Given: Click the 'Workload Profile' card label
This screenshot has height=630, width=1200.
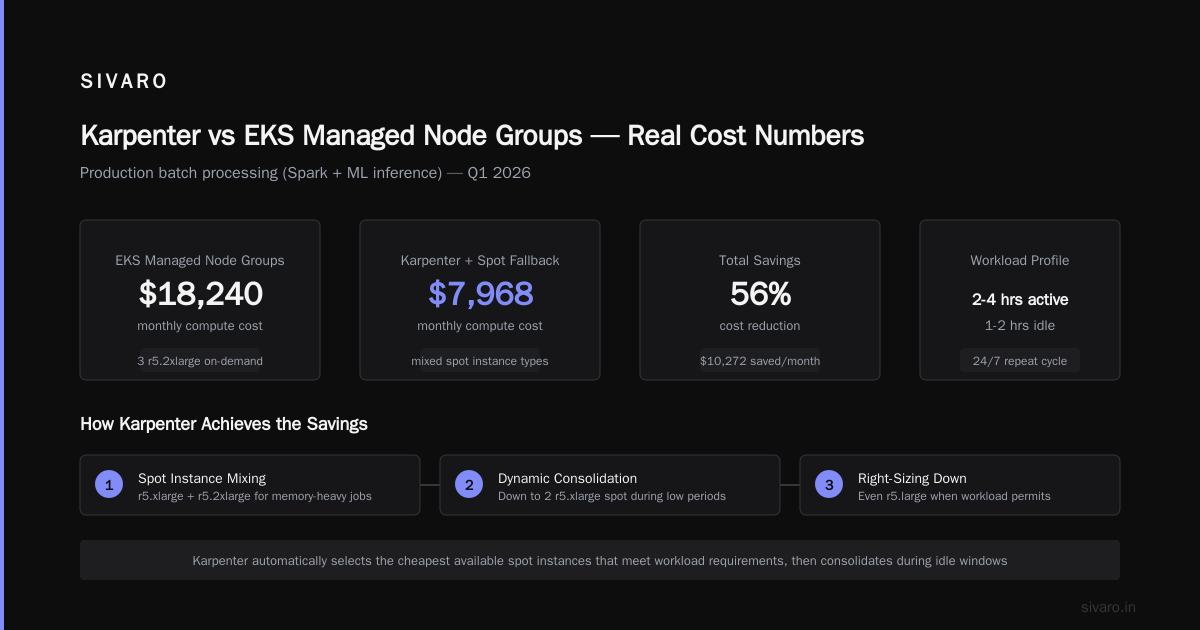Looking at the screenshot, I should pyautogui.click(x=1020, y=260).
